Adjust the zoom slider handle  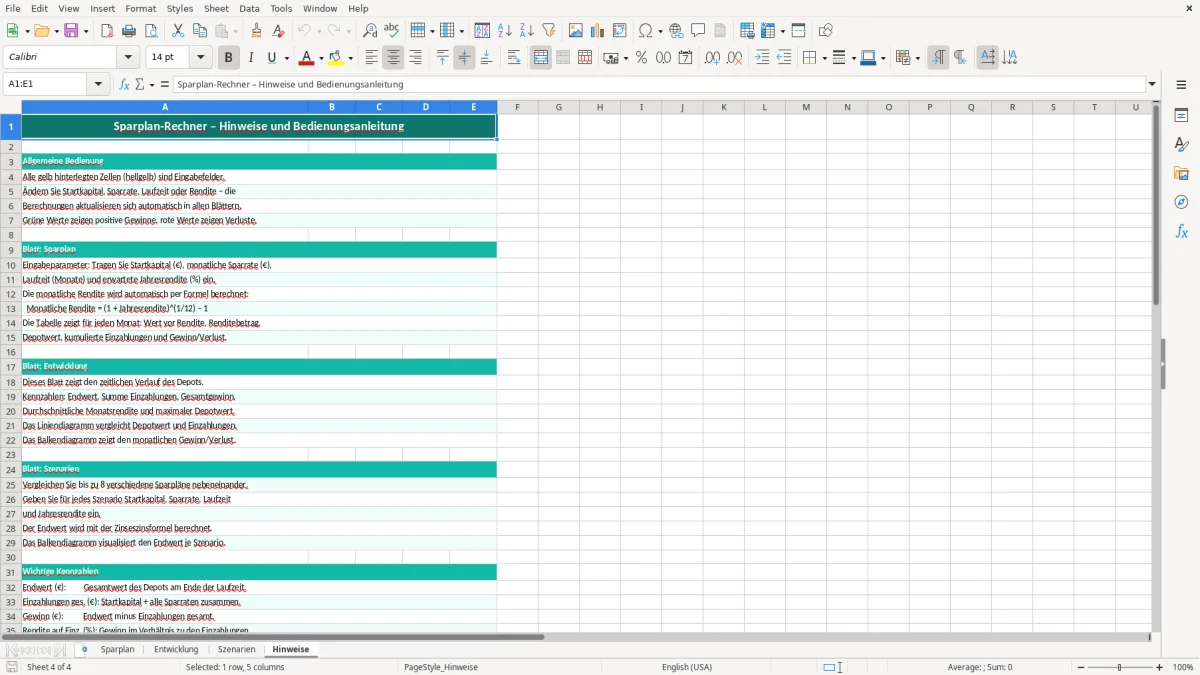(1120, 667)
